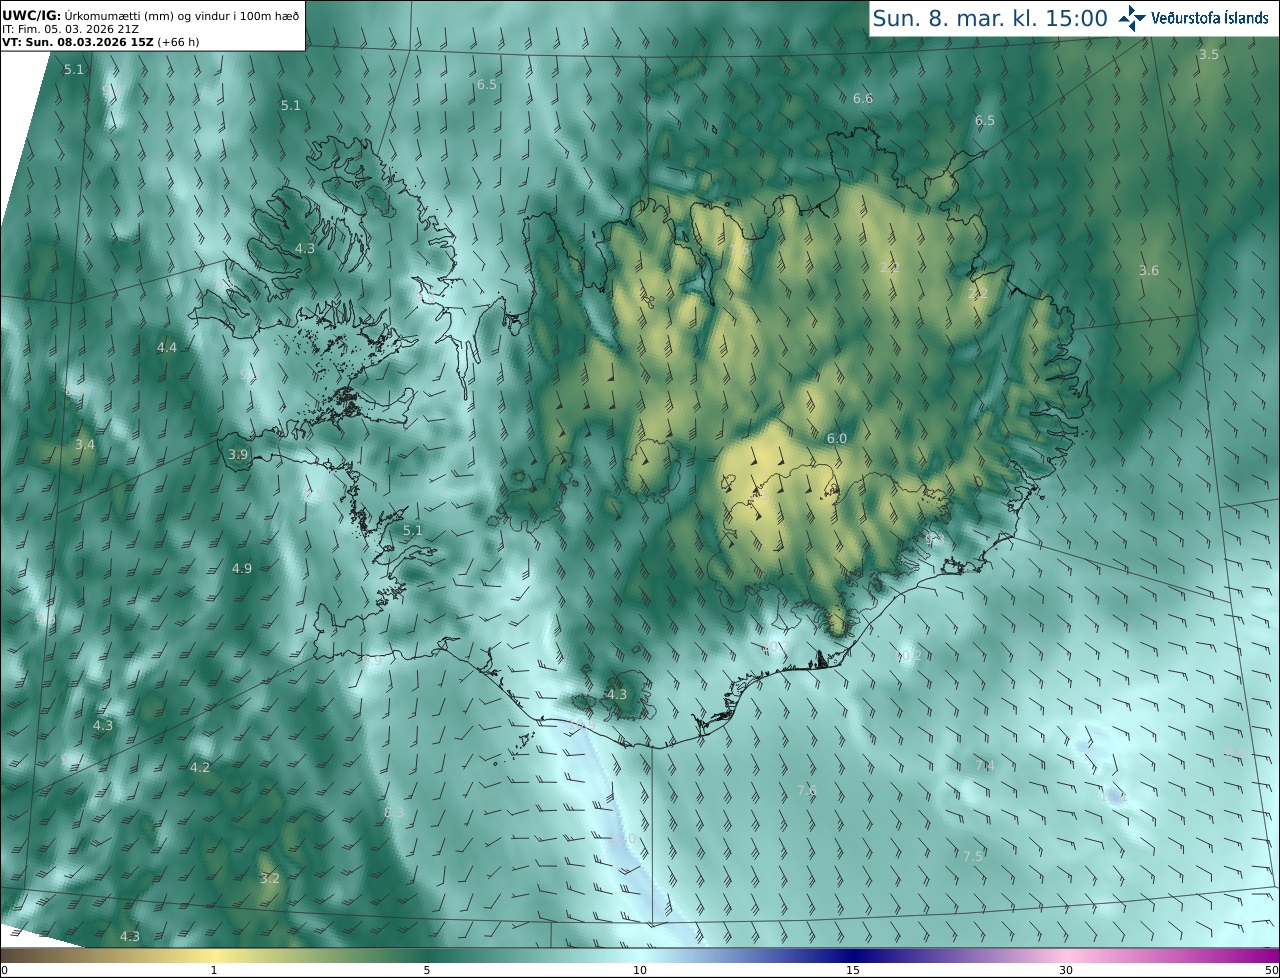Screen dimensions: 1280x978
Task: Click the map value label 7.6
Action: pos(807,790)
